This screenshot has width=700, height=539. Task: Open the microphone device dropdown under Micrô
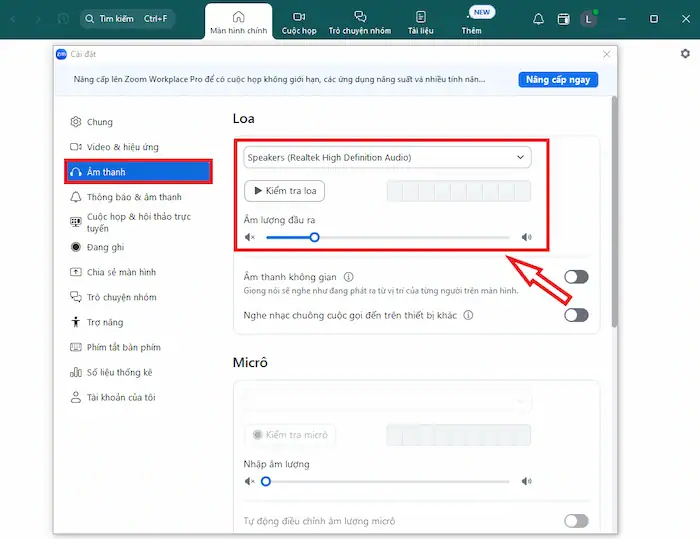click(387, 402)
